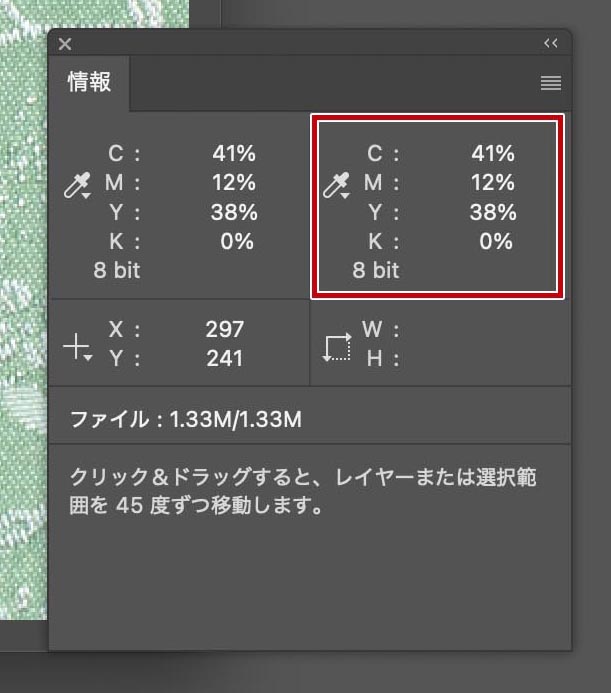Click the right readout's 8 bit label

[376, 271]
